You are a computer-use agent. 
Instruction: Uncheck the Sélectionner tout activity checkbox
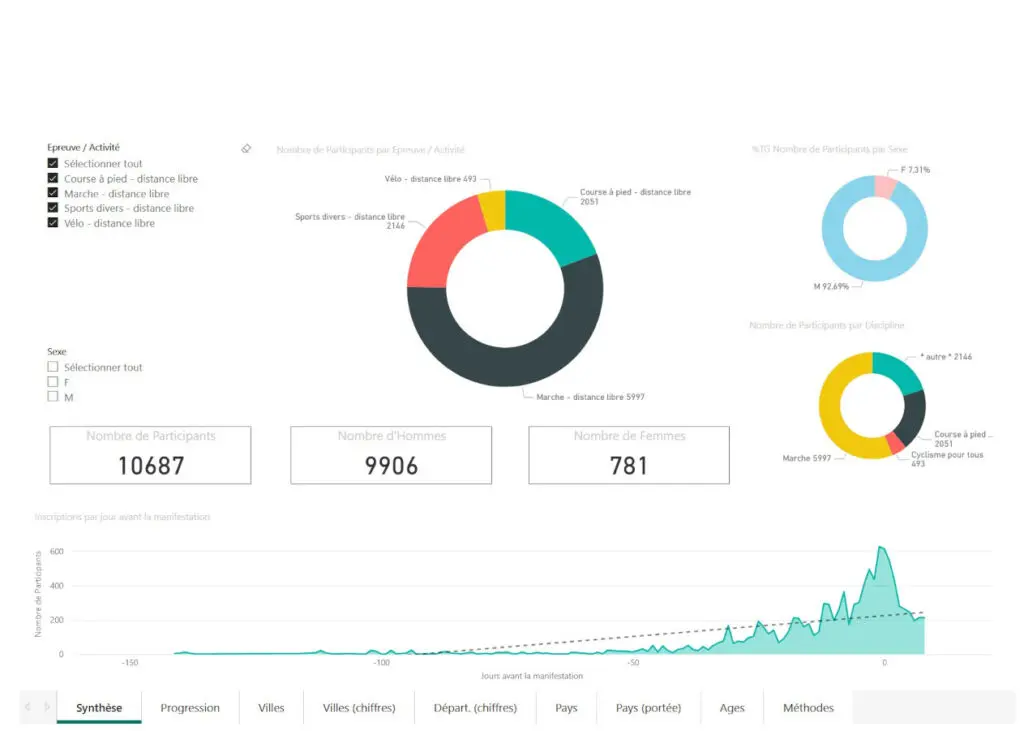[x=53, y=163]
